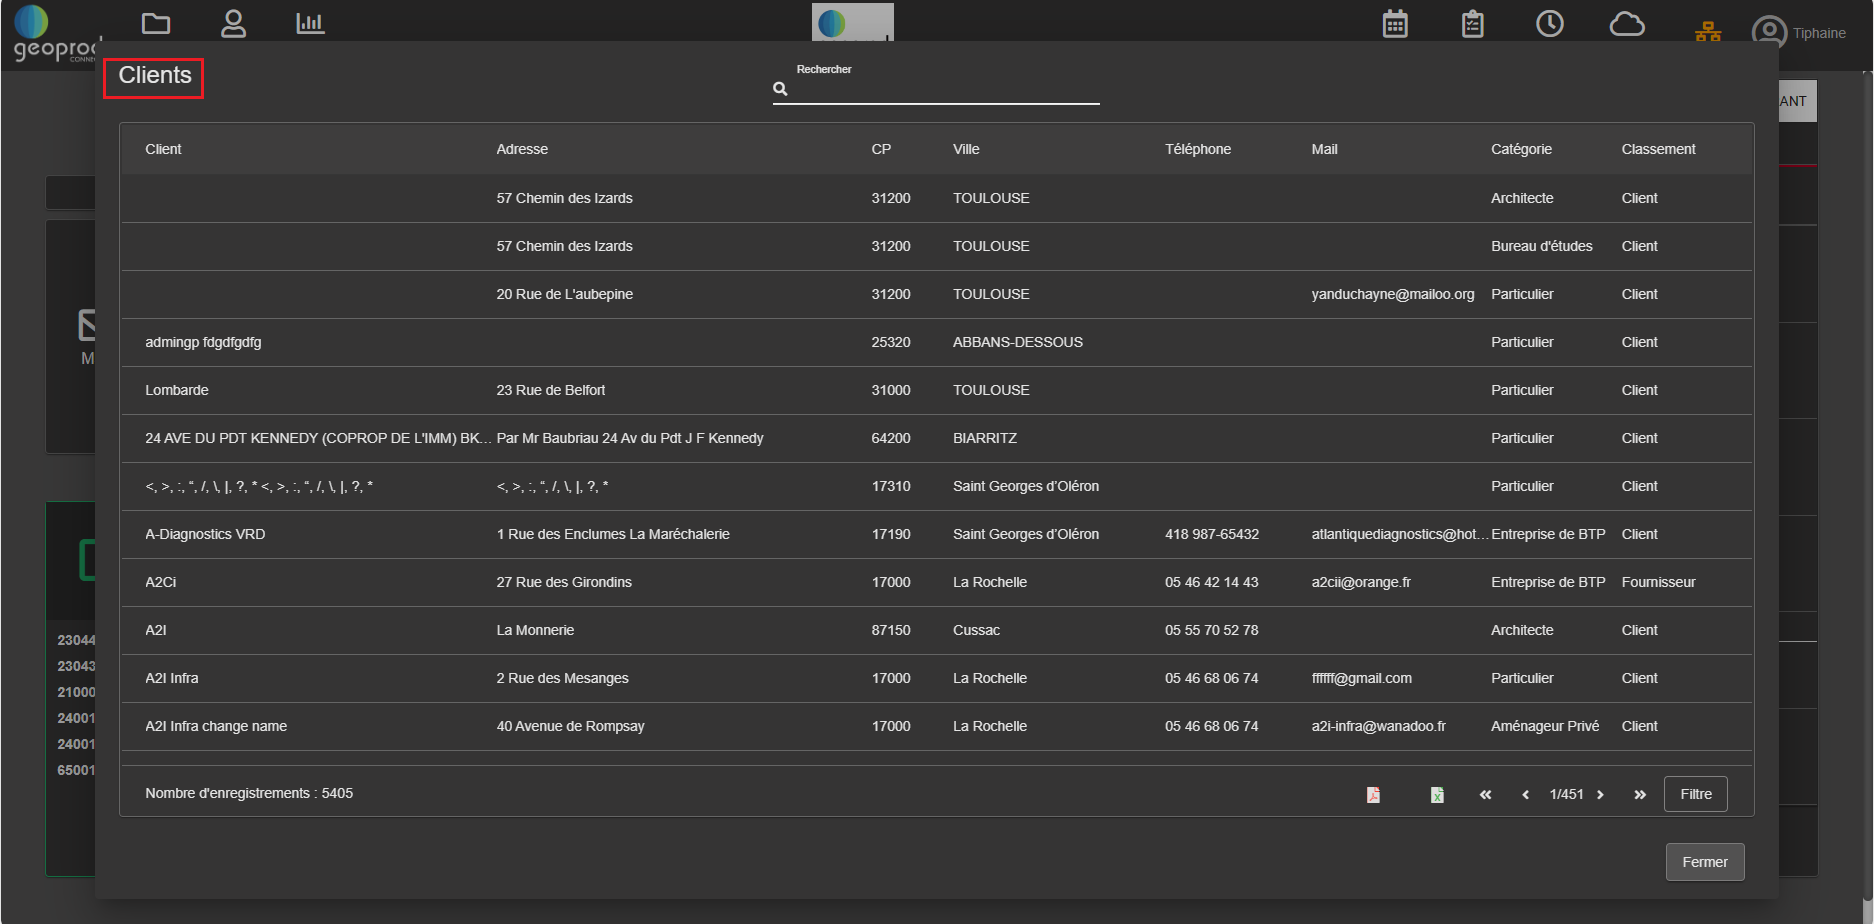Open the cloud icon in top bar
1874x924 pixels.
click(x=1627, y=24)
